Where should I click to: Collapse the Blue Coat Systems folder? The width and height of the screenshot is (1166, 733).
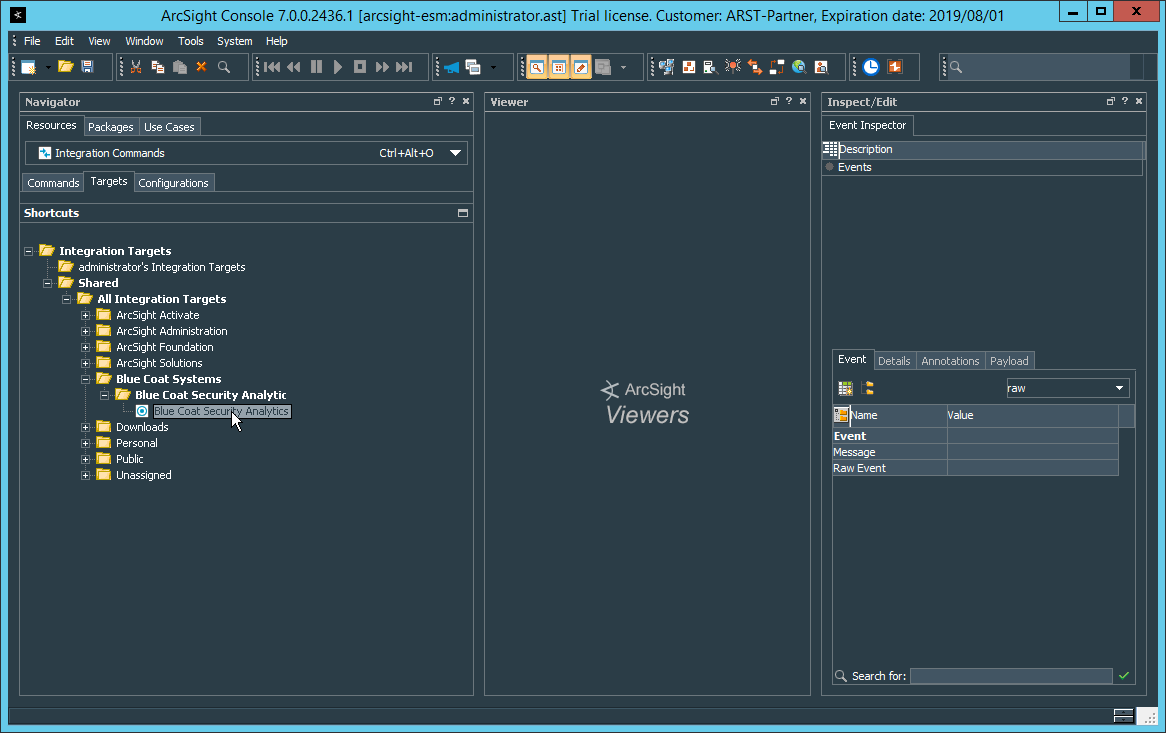tap(86, 379)
